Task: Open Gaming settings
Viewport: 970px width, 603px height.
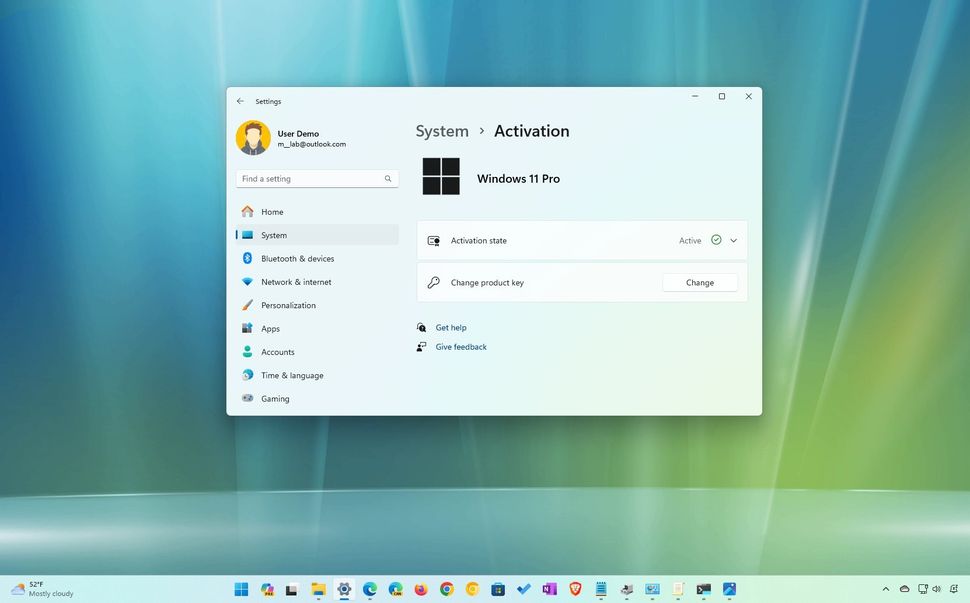Action: click(x=275, y=398)
